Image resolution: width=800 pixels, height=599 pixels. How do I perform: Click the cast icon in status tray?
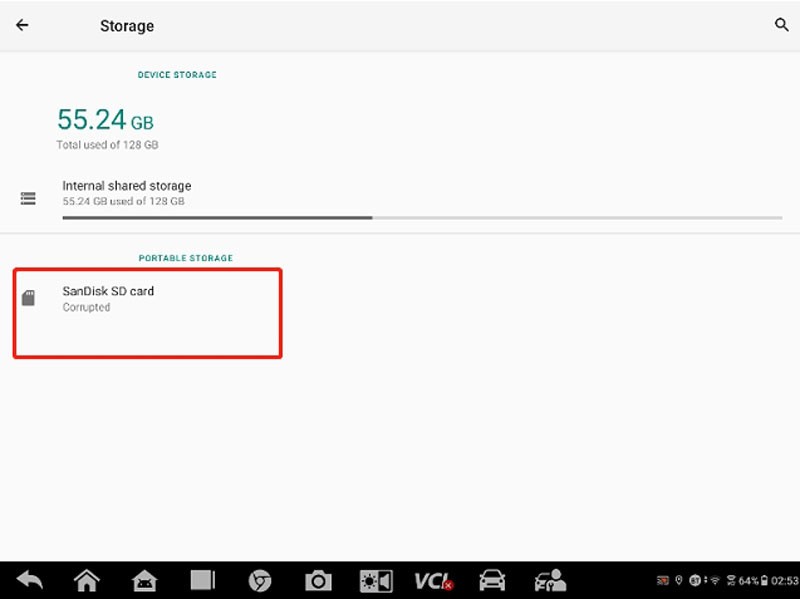(663, 580)
